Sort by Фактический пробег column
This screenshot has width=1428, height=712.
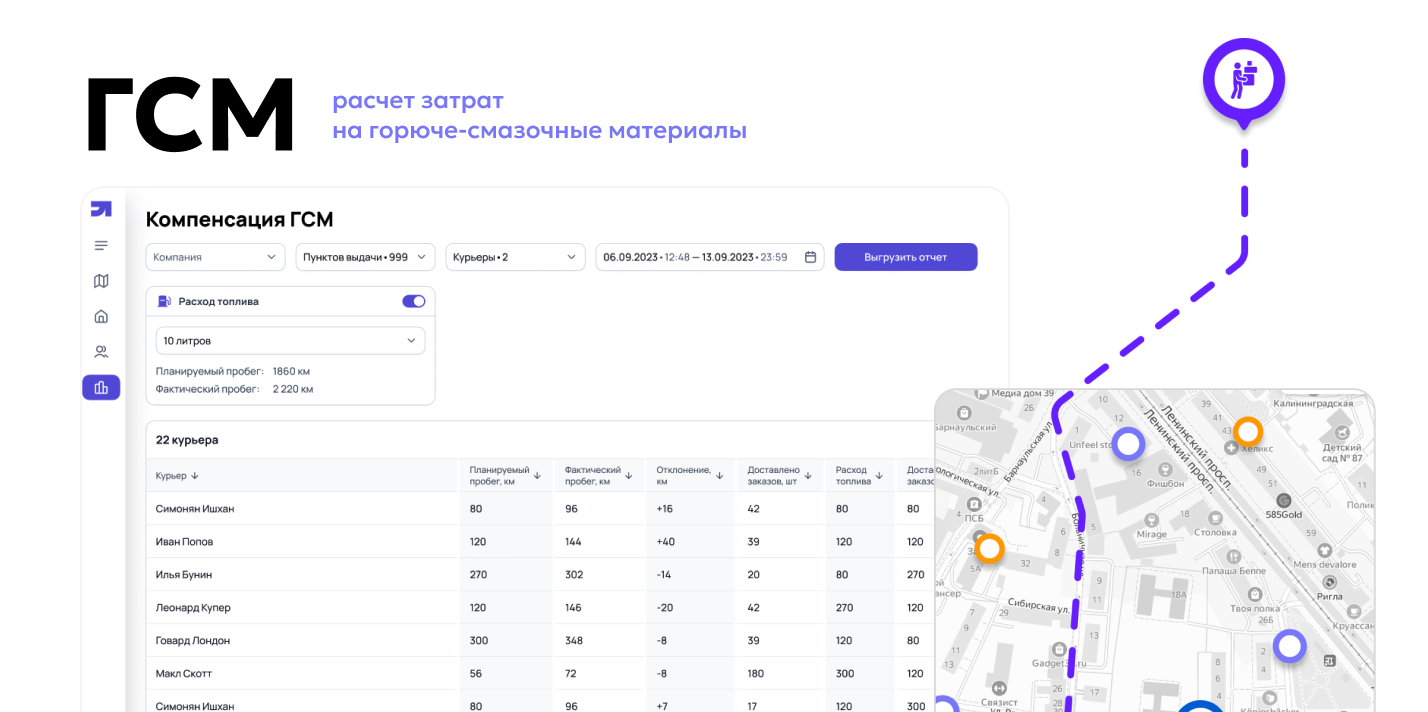[598, 476]
